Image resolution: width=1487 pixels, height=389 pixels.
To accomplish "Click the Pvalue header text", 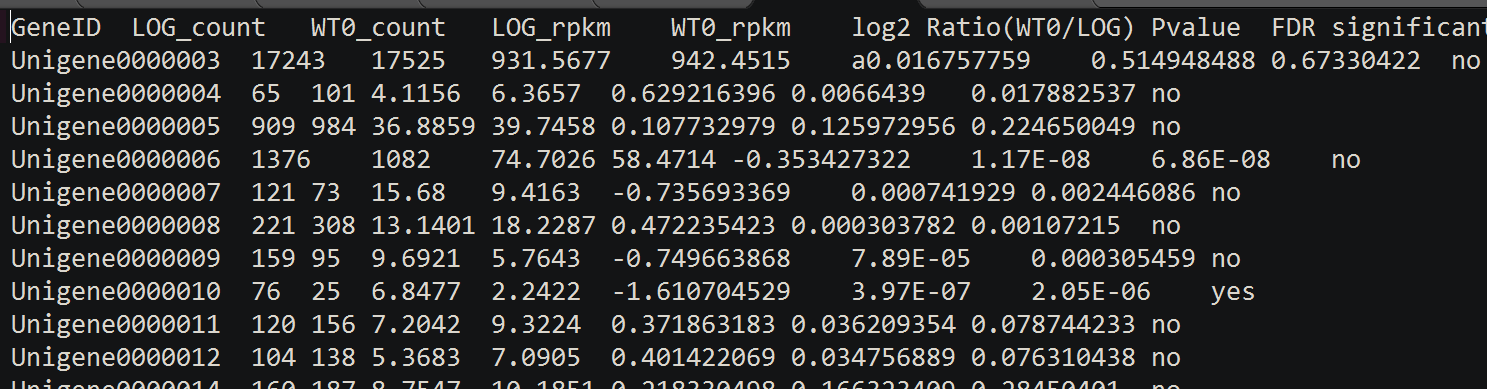I will 1195,28.
